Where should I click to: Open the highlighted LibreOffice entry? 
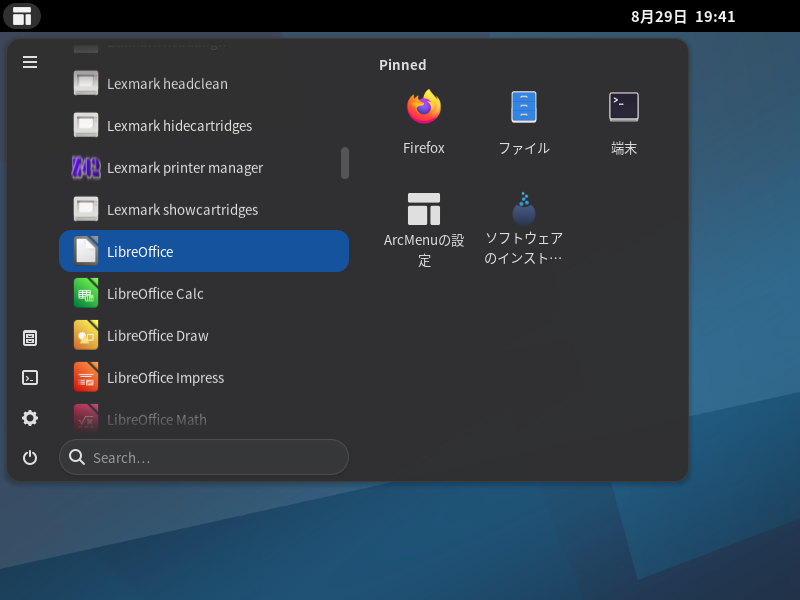tap(204, 251)
